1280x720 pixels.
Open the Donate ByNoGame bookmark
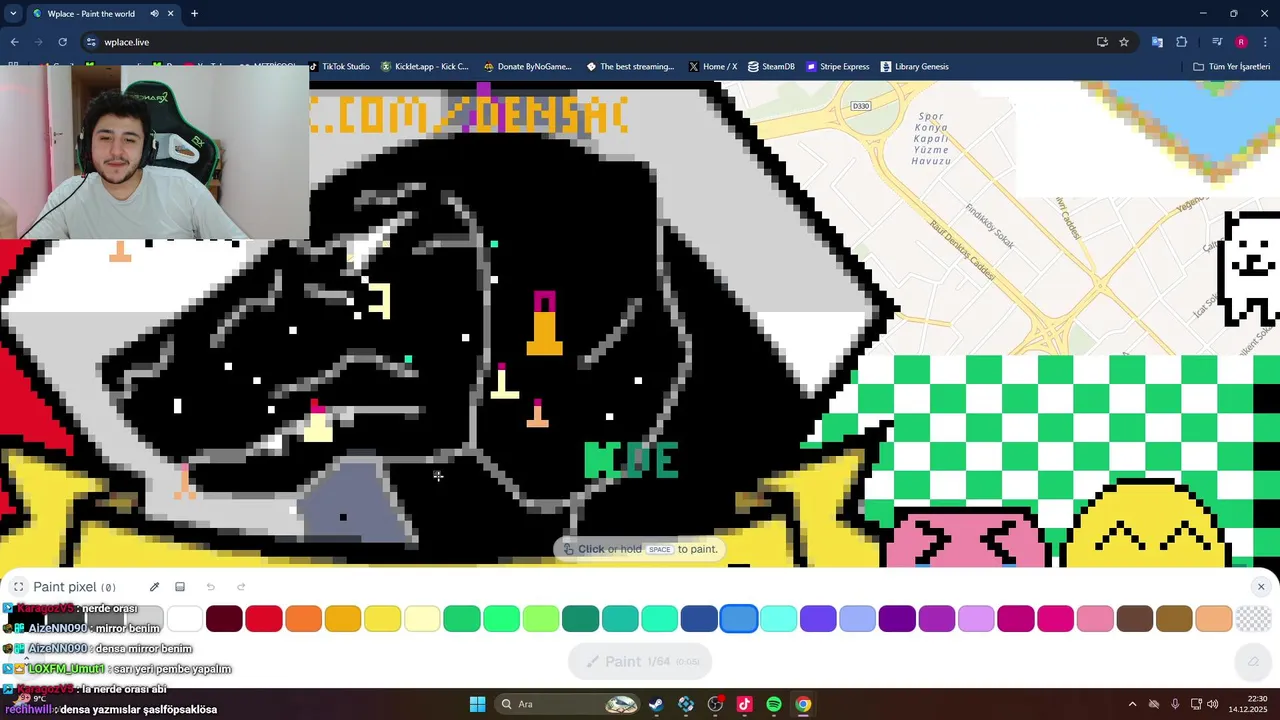527,67
